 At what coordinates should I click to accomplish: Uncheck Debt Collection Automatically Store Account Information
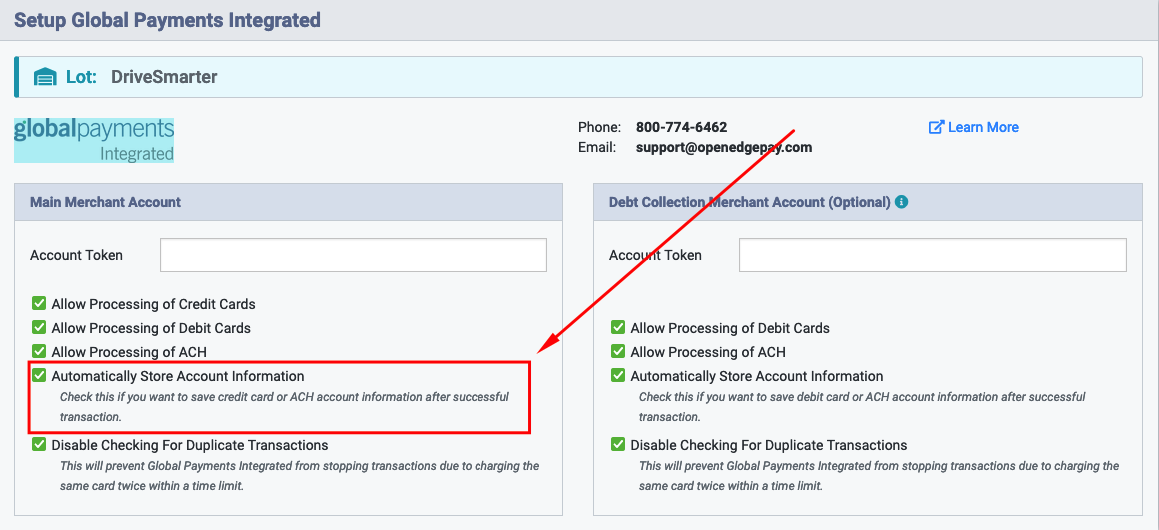point(618,376)
